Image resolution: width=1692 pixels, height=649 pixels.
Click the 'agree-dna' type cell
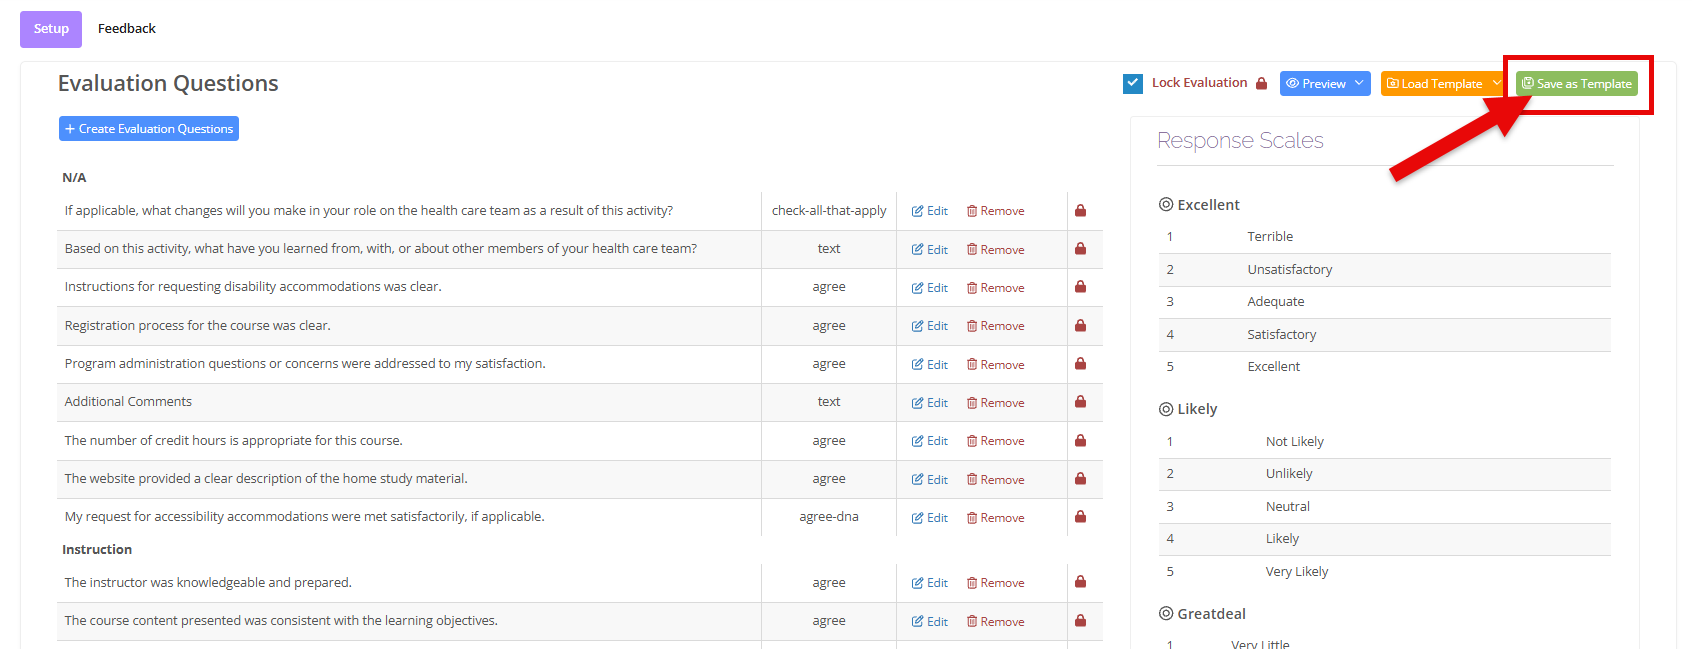829,517
